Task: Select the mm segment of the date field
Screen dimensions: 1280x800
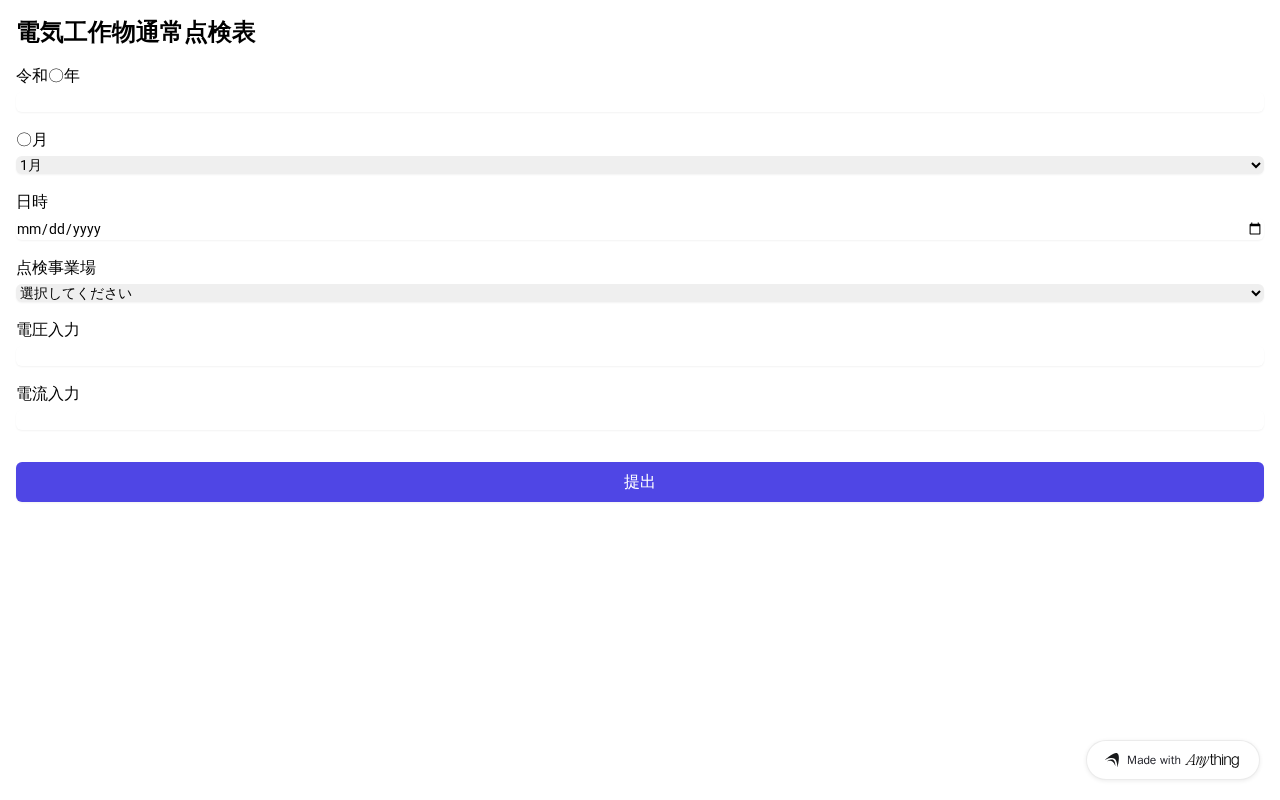Action: (x=26, y=229)
